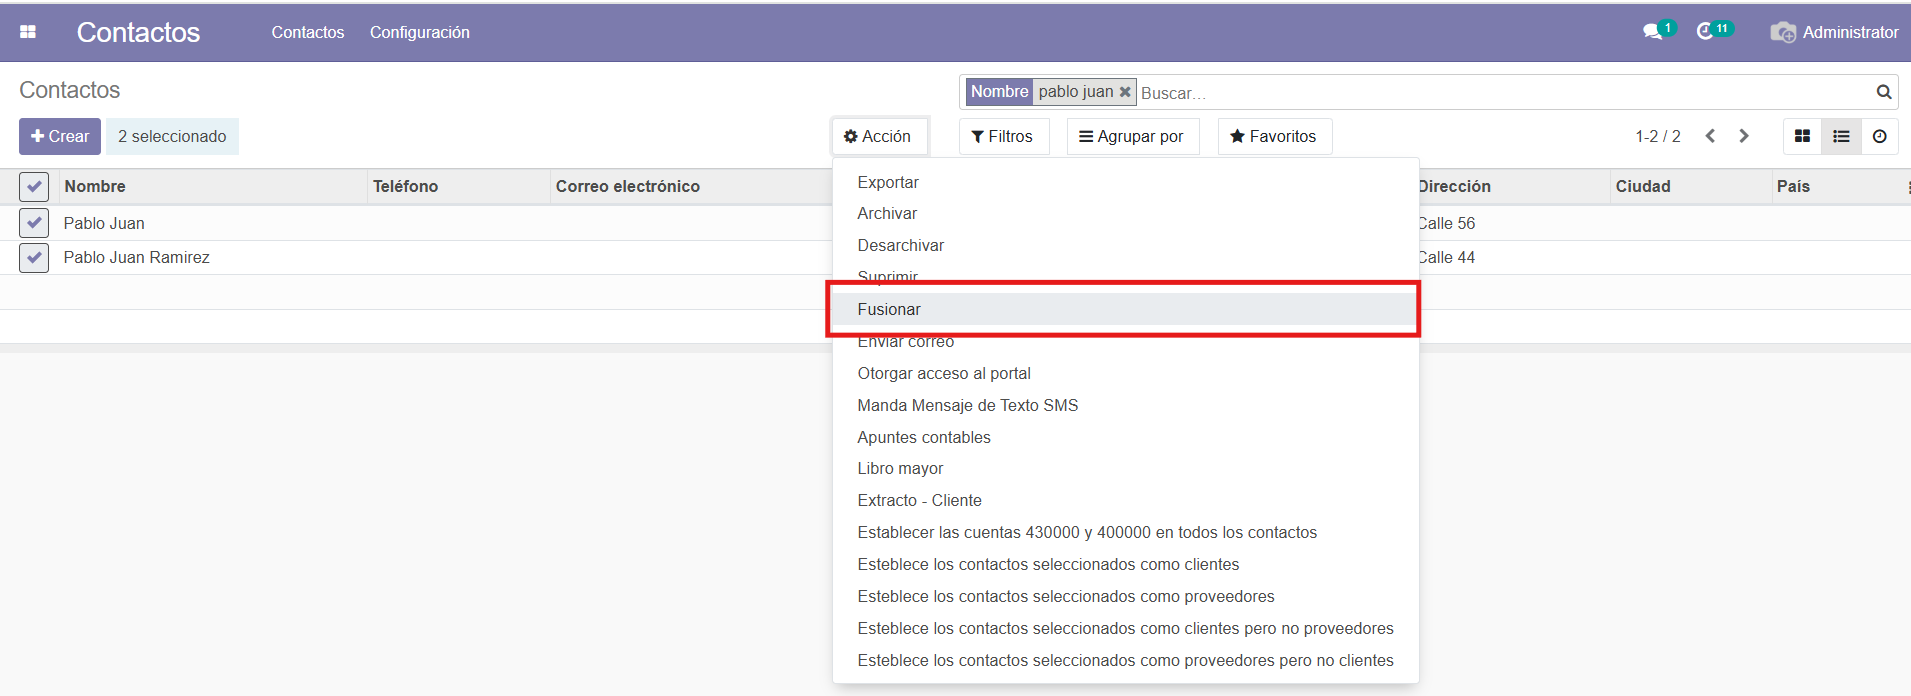Open the apps grid menu icon
The image size is (1911, 696).
(x=28, y=32)
